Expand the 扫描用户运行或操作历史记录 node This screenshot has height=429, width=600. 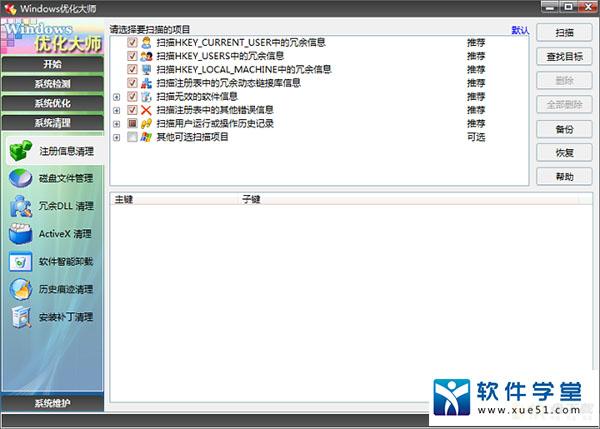[x=117, y=124]
